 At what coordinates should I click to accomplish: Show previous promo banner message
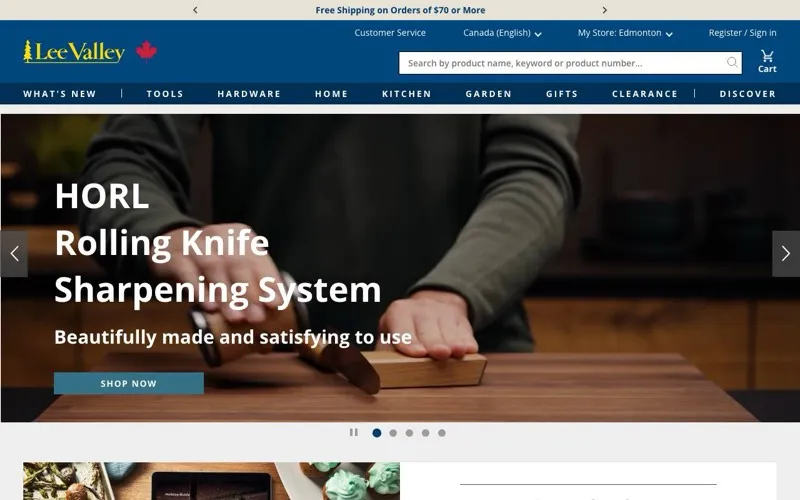coord(195,10)
